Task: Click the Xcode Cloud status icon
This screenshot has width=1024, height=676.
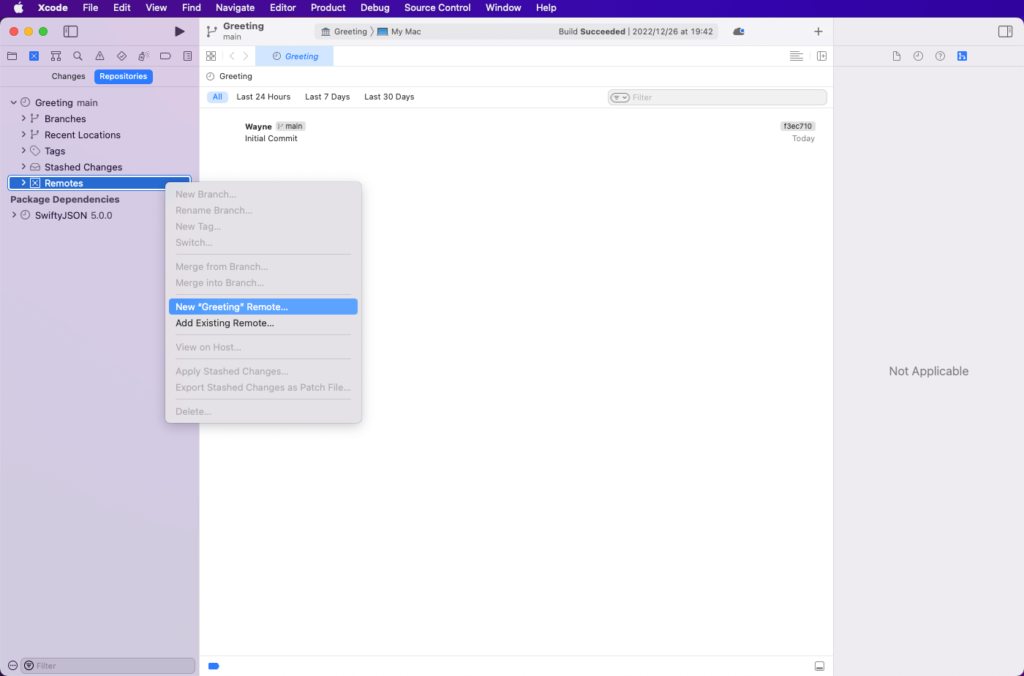Action: tap(738, 32)
